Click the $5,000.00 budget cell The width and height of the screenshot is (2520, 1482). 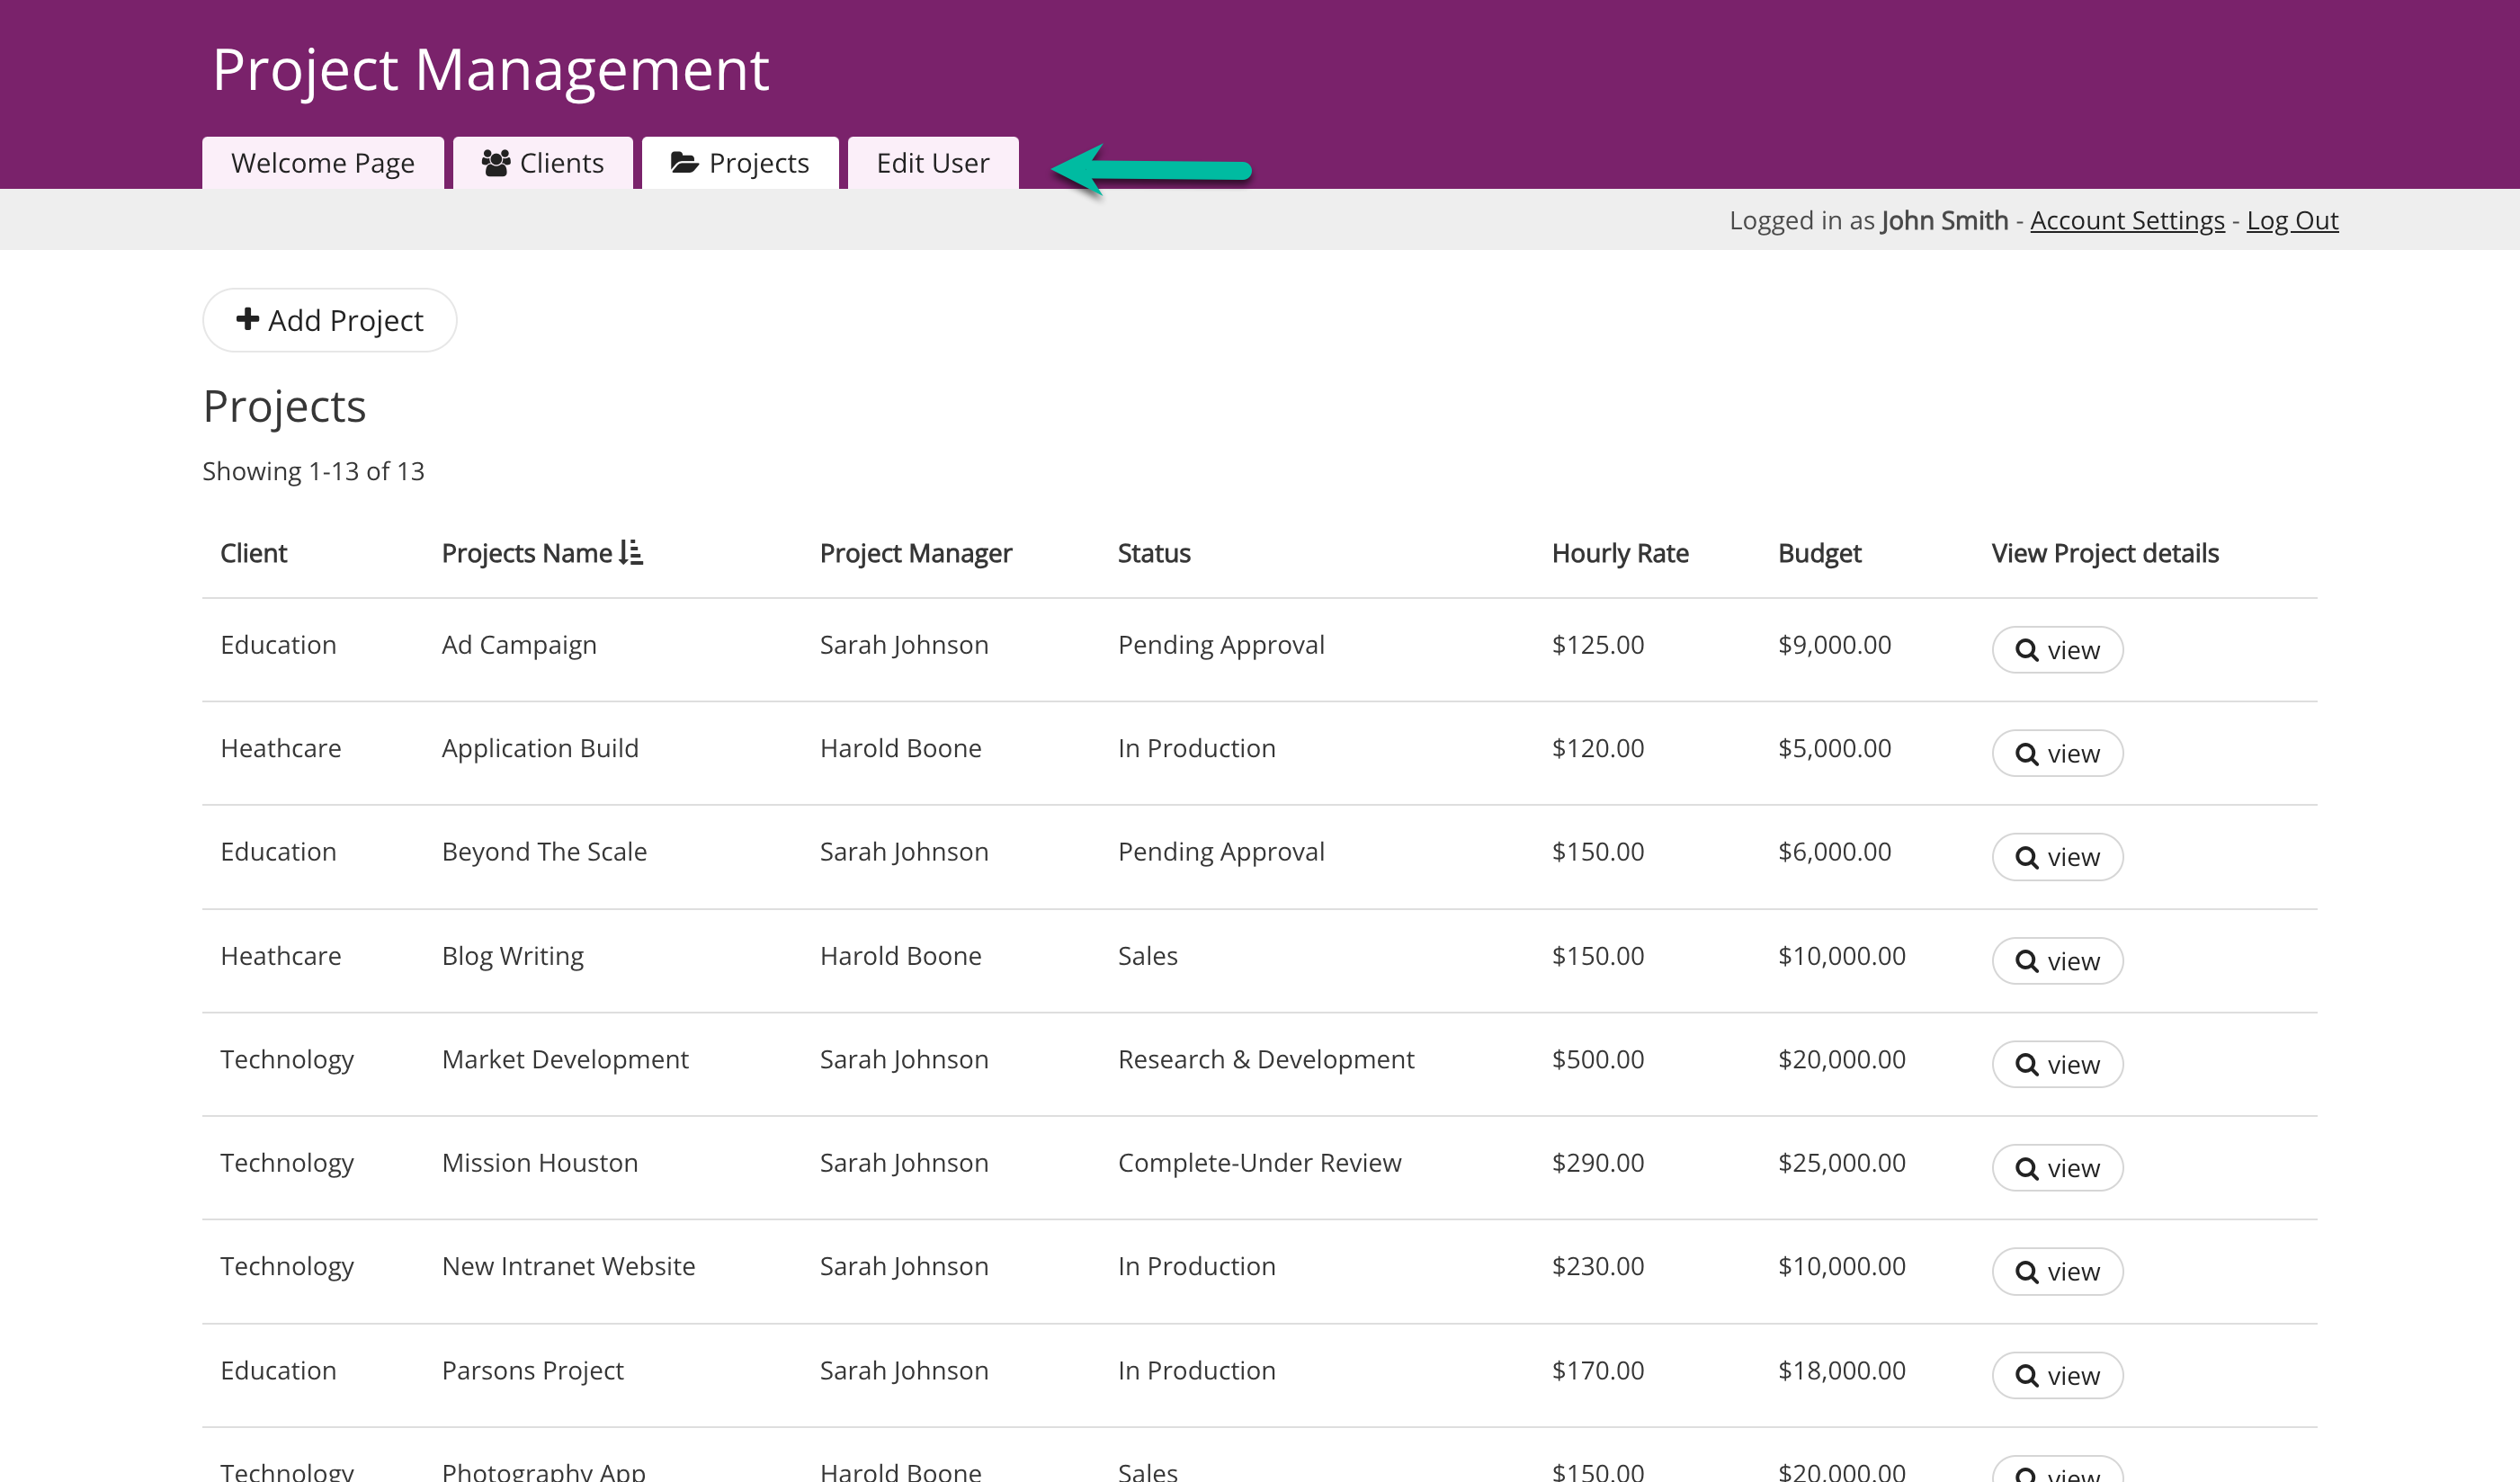(x=1834, y=748)
